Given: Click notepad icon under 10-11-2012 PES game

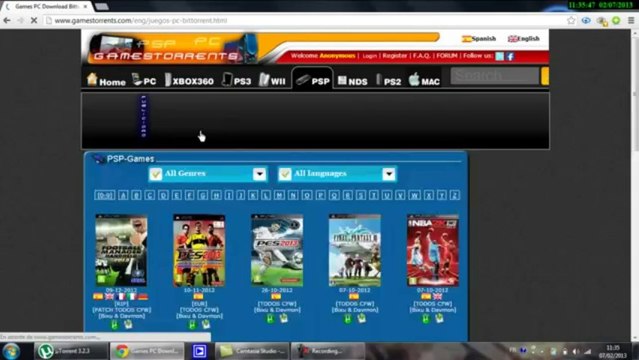Looking at the screenshot, I should pyautogui.click(x=206, y=324).
